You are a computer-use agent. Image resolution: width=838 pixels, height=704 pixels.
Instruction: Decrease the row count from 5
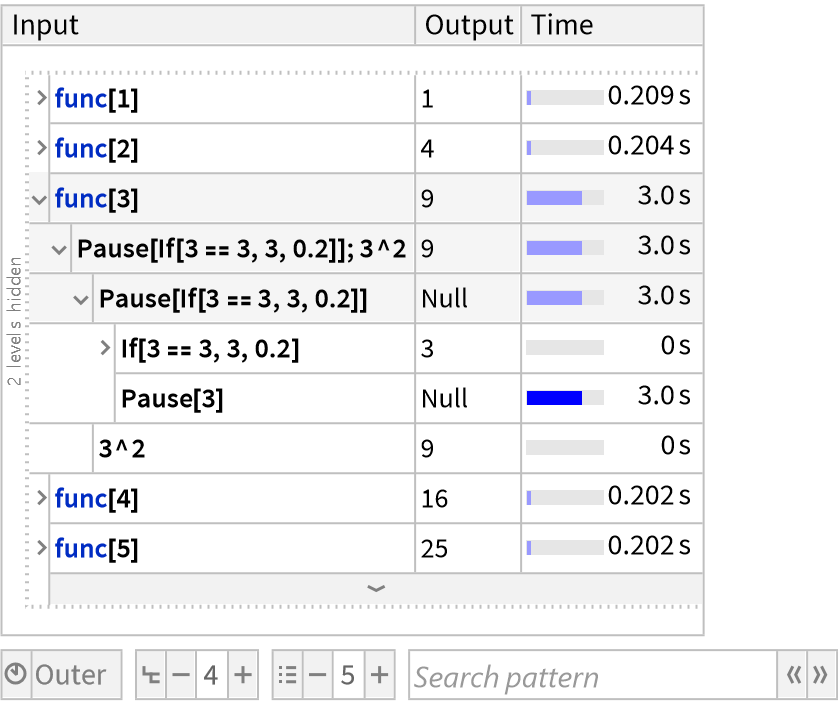tap(318, 676)
